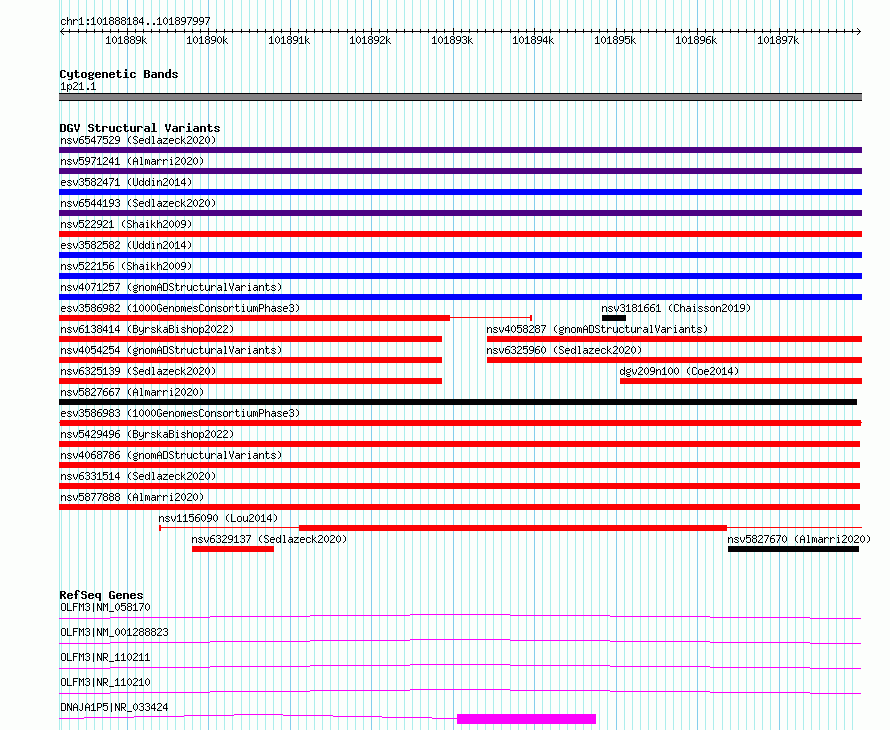The width and height of the screenshot is (890, 730).
Task: Click the 101893k ruler tick label
Action: tap(452, 40)
